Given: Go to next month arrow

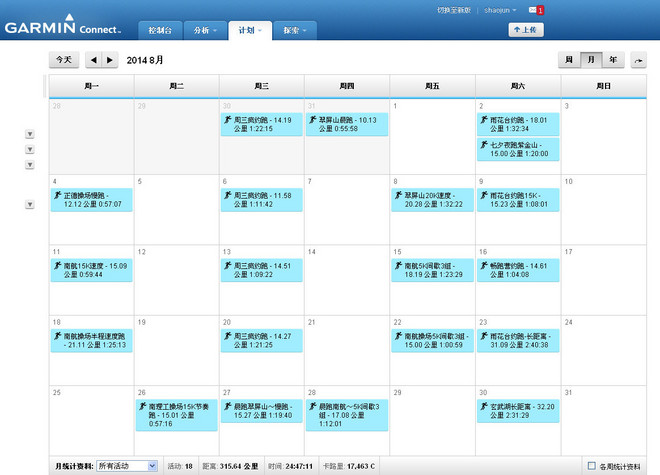Looking at the screenshot, I should (x=110, y=60).
